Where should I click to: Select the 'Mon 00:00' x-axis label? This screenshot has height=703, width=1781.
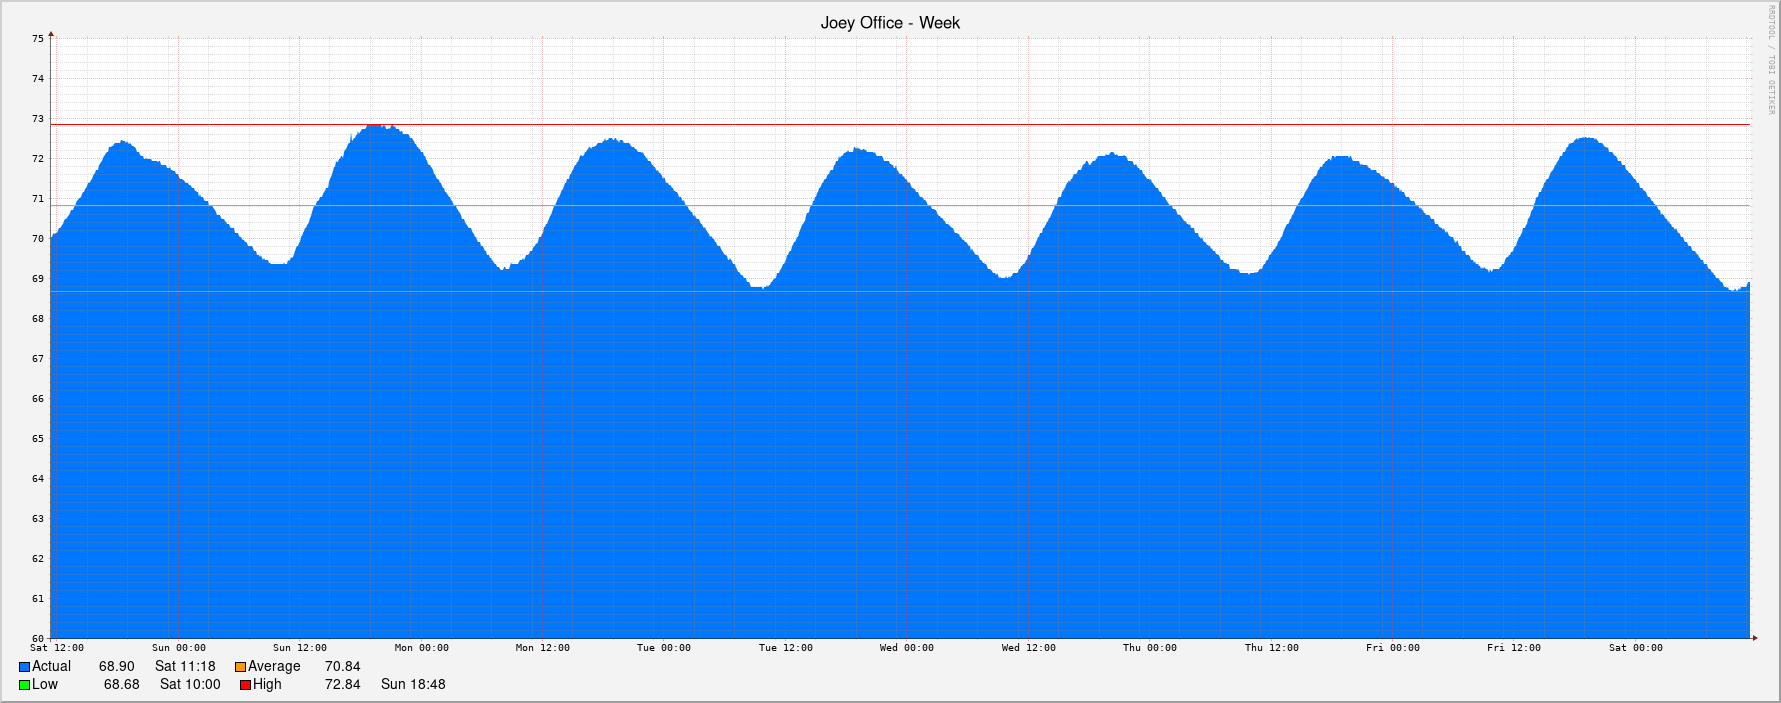pos(421,648)
